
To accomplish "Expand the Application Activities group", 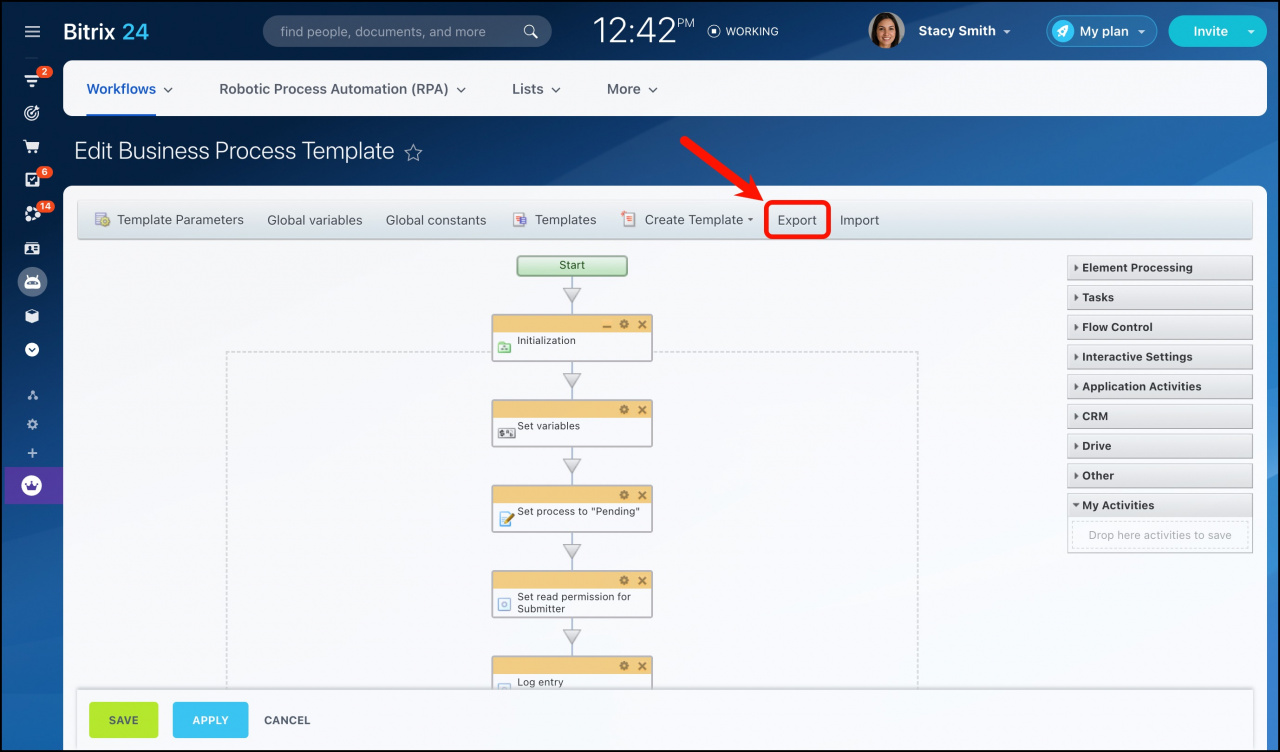I will click(x=1160, y=386).
